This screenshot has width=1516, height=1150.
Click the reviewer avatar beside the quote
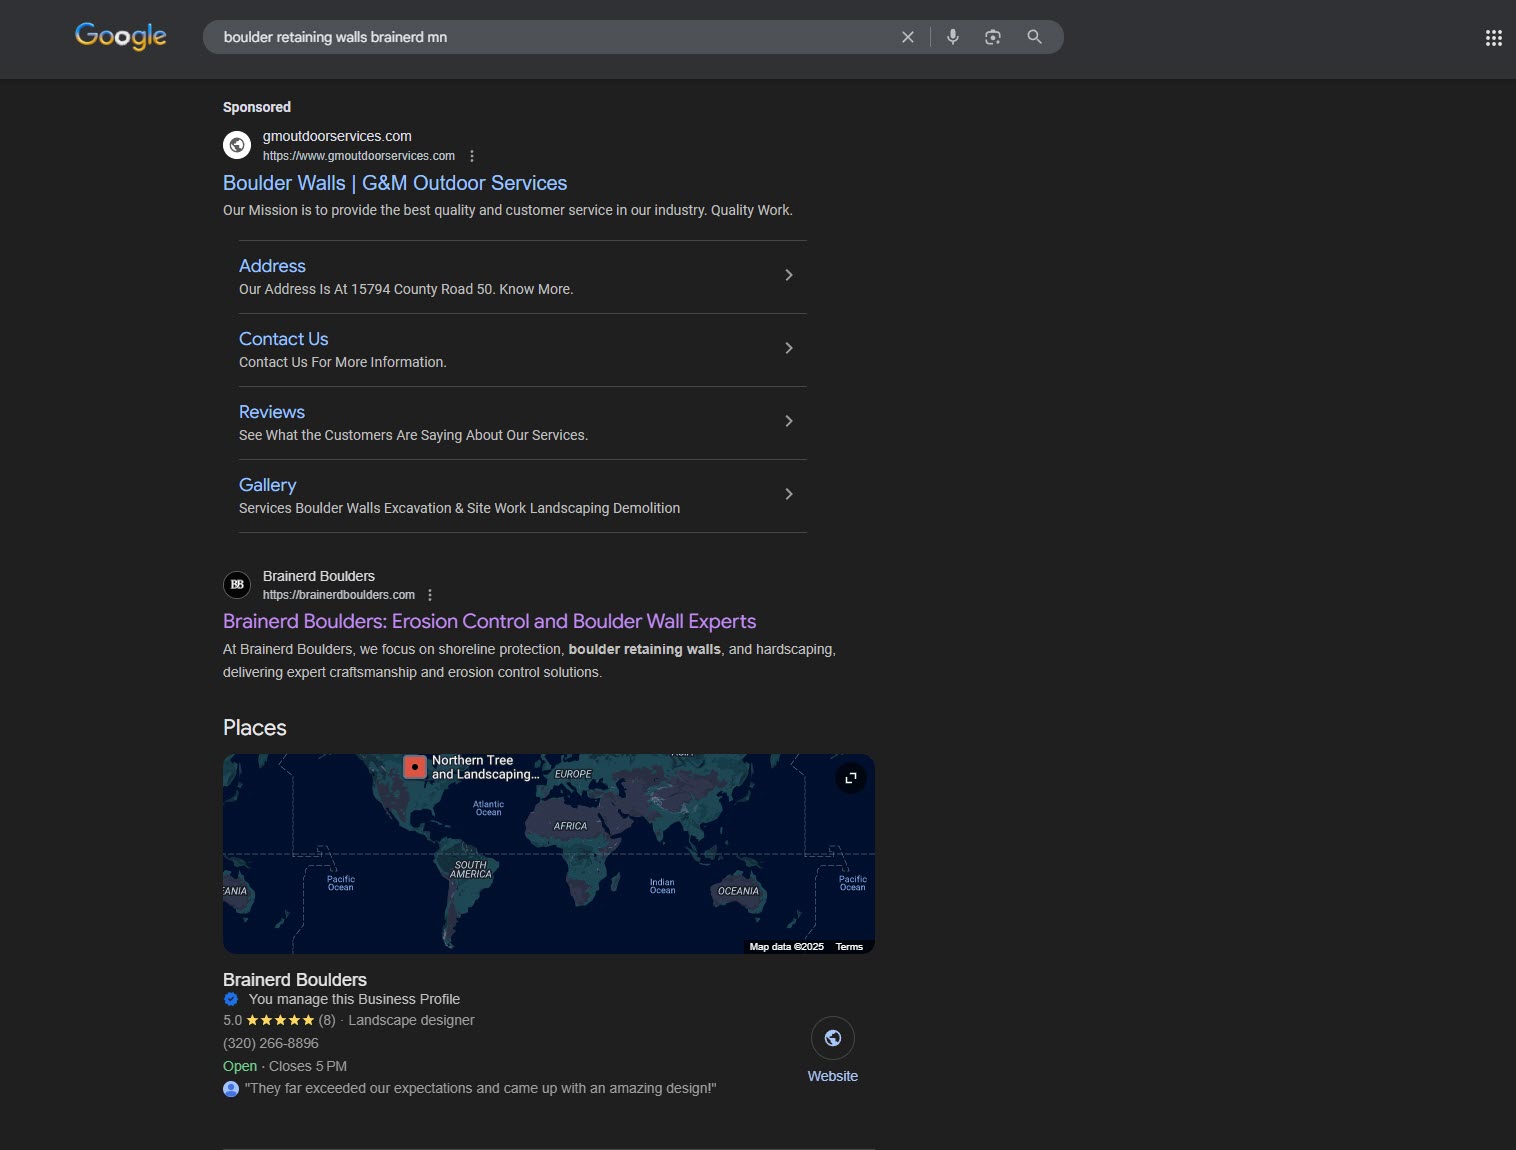[231, 1089]
